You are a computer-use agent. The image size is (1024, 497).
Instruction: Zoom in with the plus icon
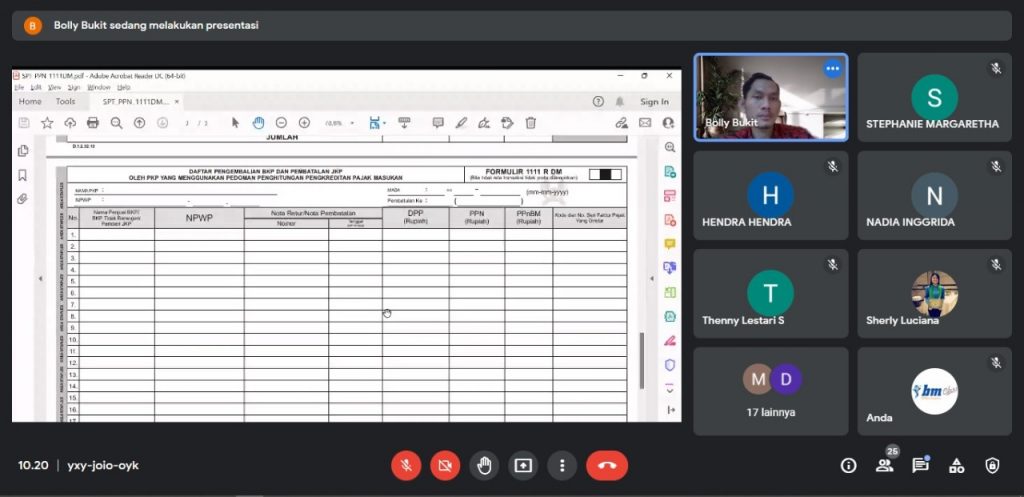[304, 123]
